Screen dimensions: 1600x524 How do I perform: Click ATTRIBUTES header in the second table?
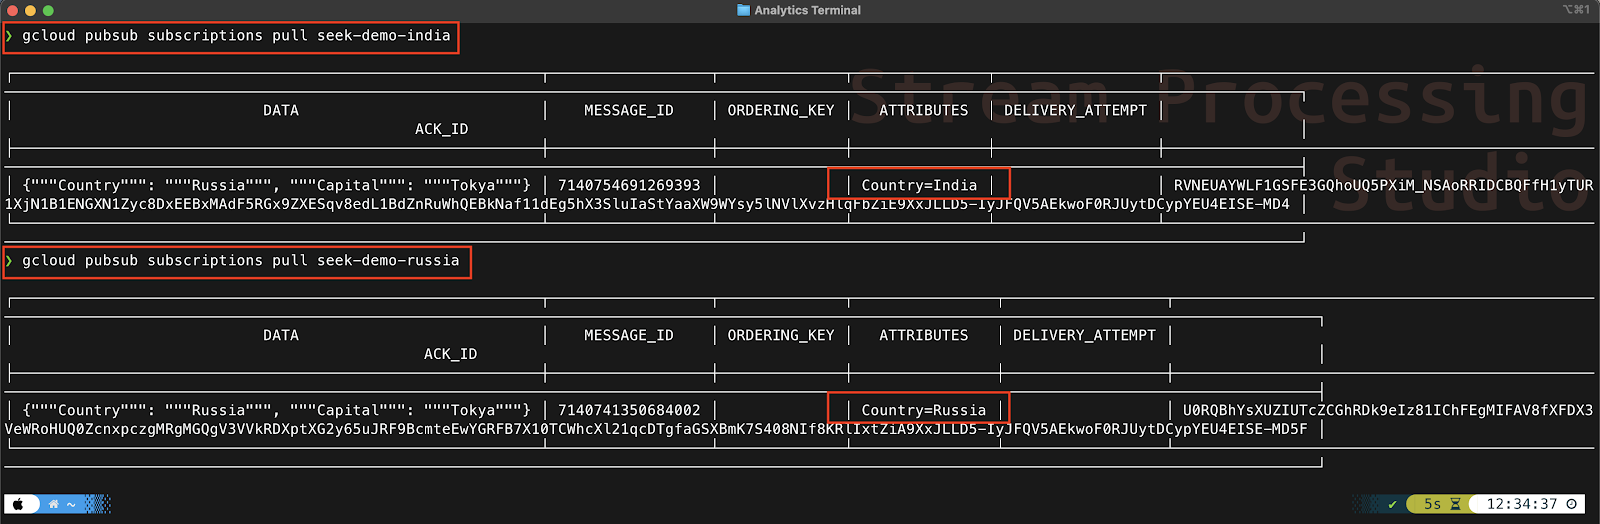(x=924, y=336)
